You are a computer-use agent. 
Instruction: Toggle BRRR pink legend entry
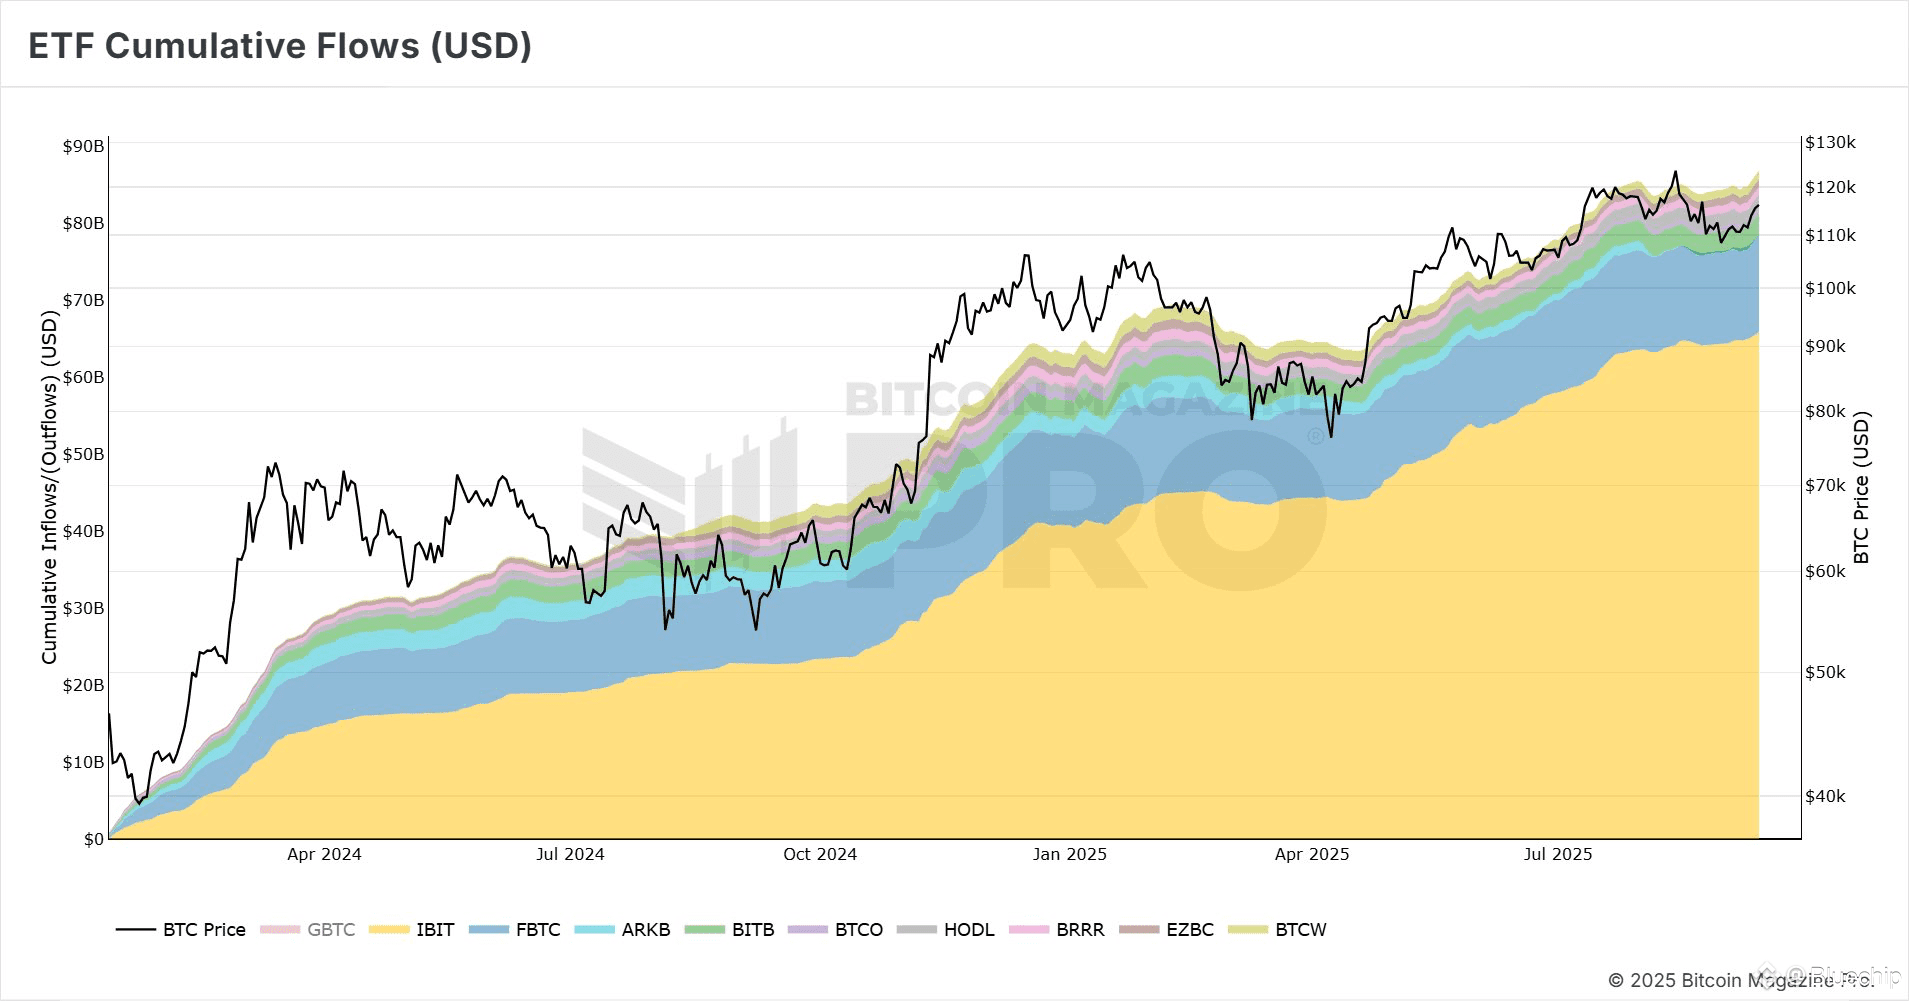point(1057,929)
